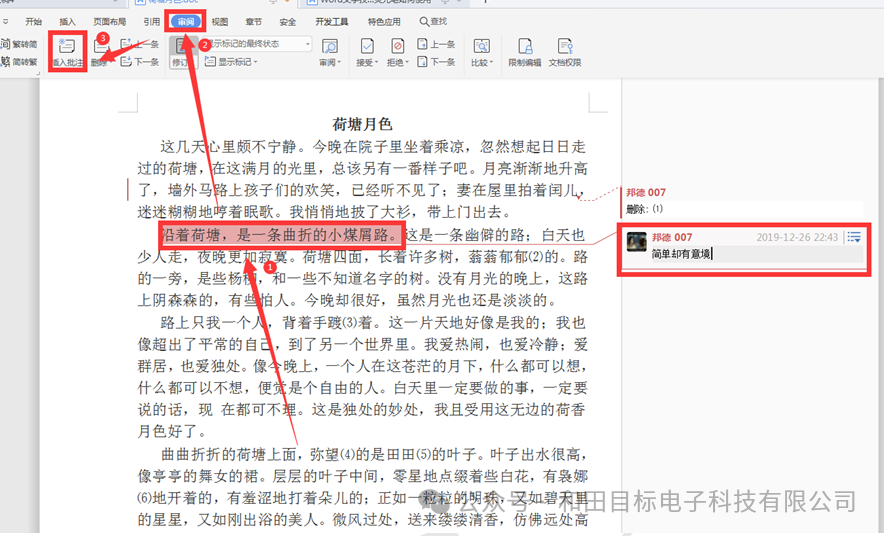
Task: Select the 审阅 tab
Action: (x=185, y=21)
